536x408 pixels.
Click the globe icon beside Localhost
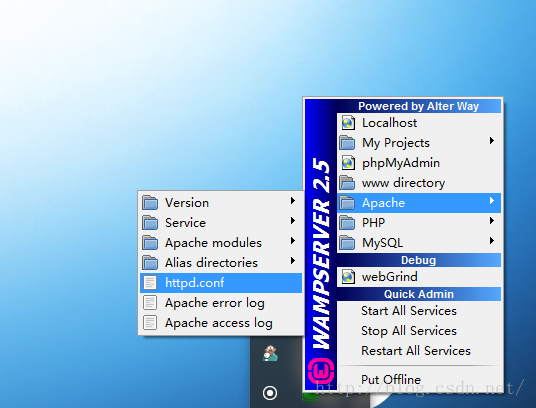pos(348,123)
